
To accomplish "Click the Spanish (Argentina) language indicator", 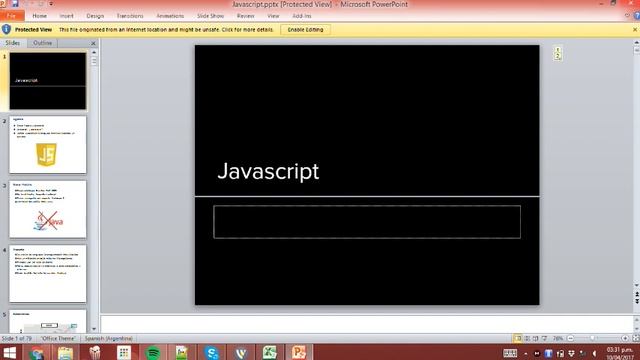I will pyautogui.click(x=109, y=338).
